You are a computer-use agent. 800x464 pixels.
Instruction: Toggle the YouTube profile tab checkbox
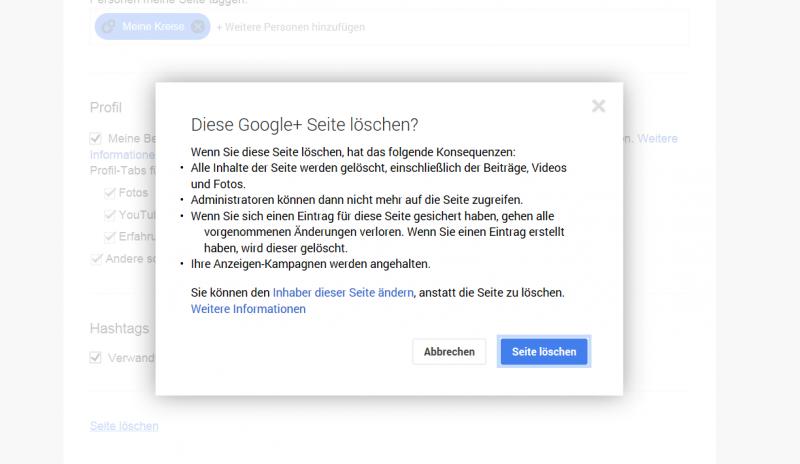(110, 214)
